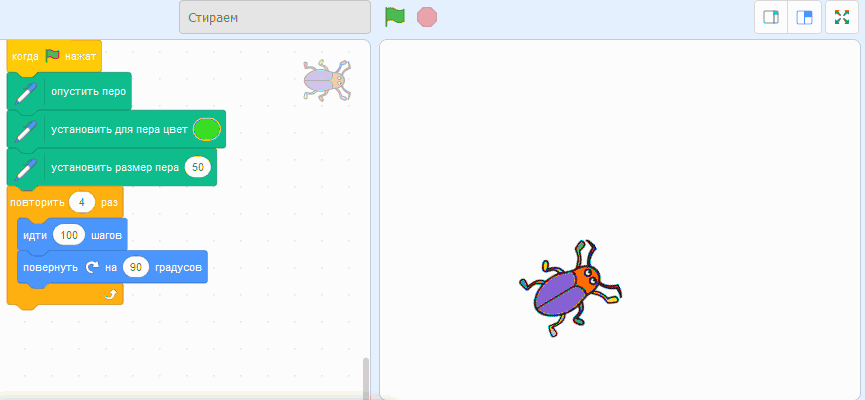
Task: Switch to small stage layout
Action: point(771,17)
